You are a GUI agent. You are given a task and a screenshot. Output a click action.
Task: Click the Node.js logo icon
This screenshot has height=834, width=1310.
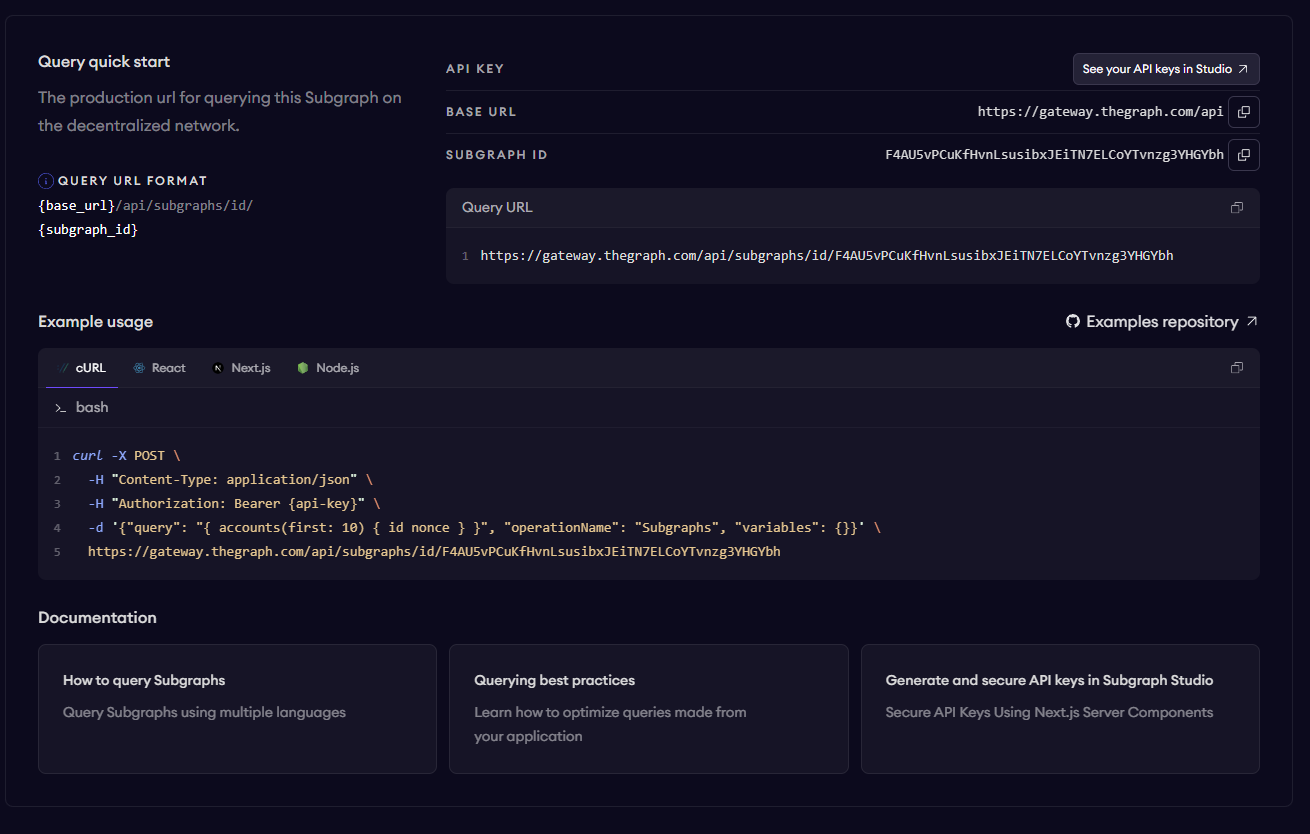[x=303, y=368]
